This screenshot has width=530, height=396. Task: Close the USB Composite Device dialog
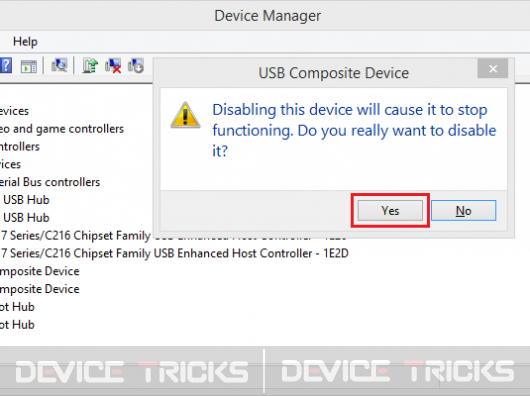point(493,69)
